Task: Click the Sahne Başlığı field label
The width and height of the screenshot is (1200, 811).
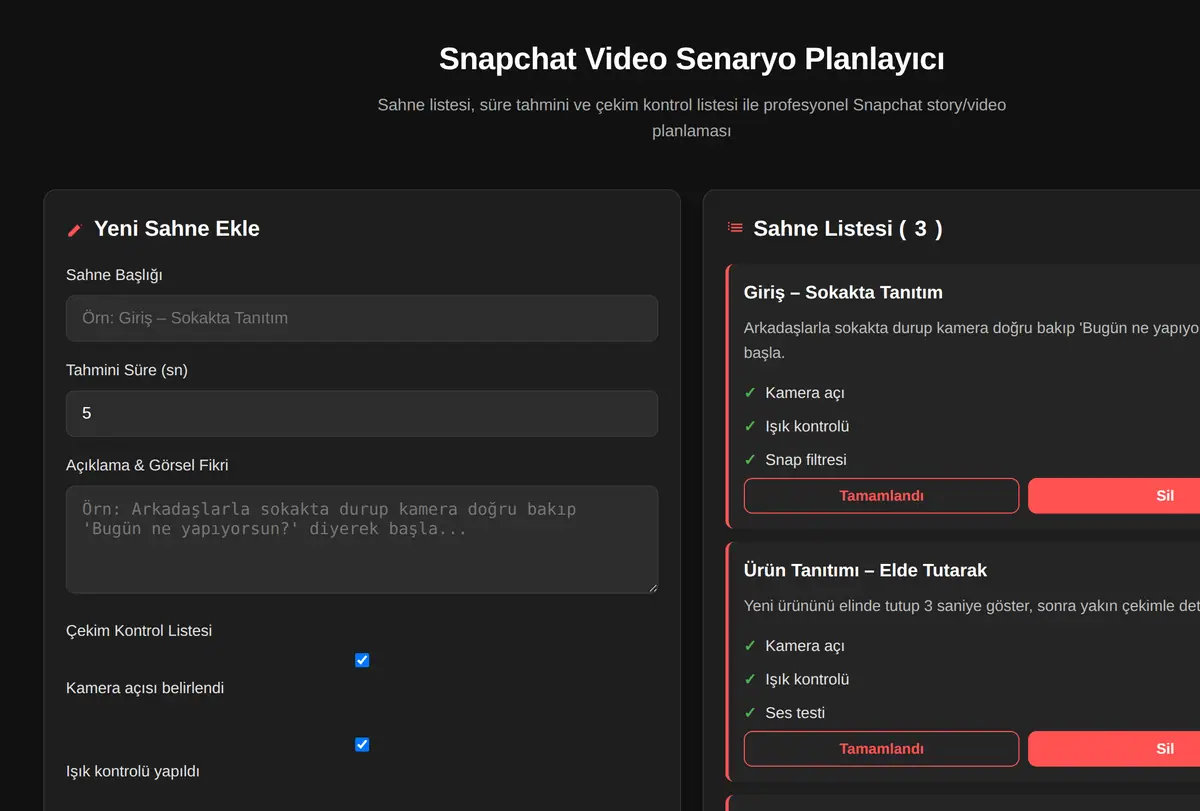Action: click(x=114, y=275)
